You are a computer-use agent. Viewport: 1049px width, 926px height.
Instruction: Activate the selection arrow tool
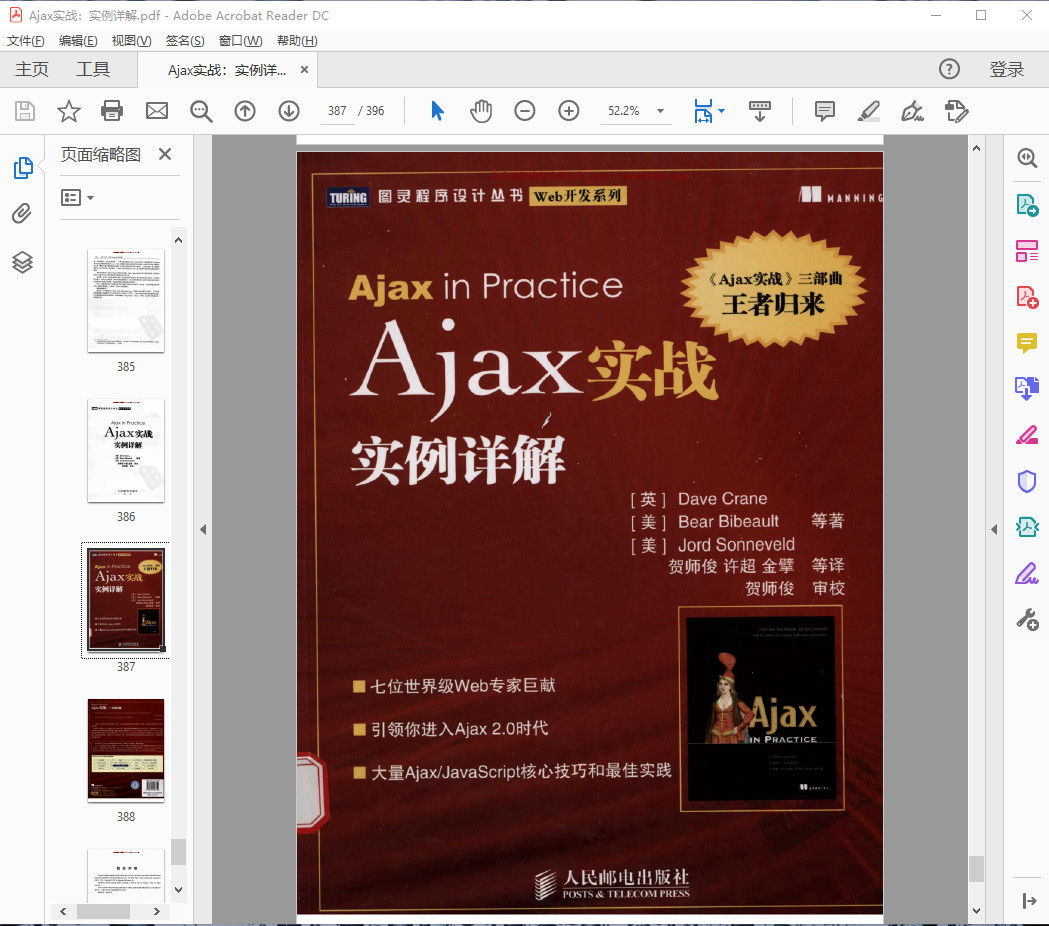coord(437,111)
